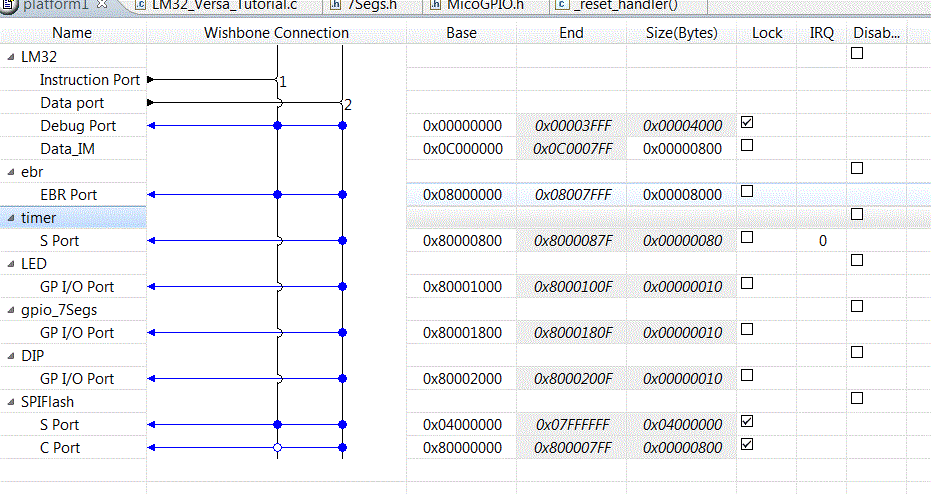Select the Instruction Port row
Viewport: 931px width, 494px height.
click(90, 80)
